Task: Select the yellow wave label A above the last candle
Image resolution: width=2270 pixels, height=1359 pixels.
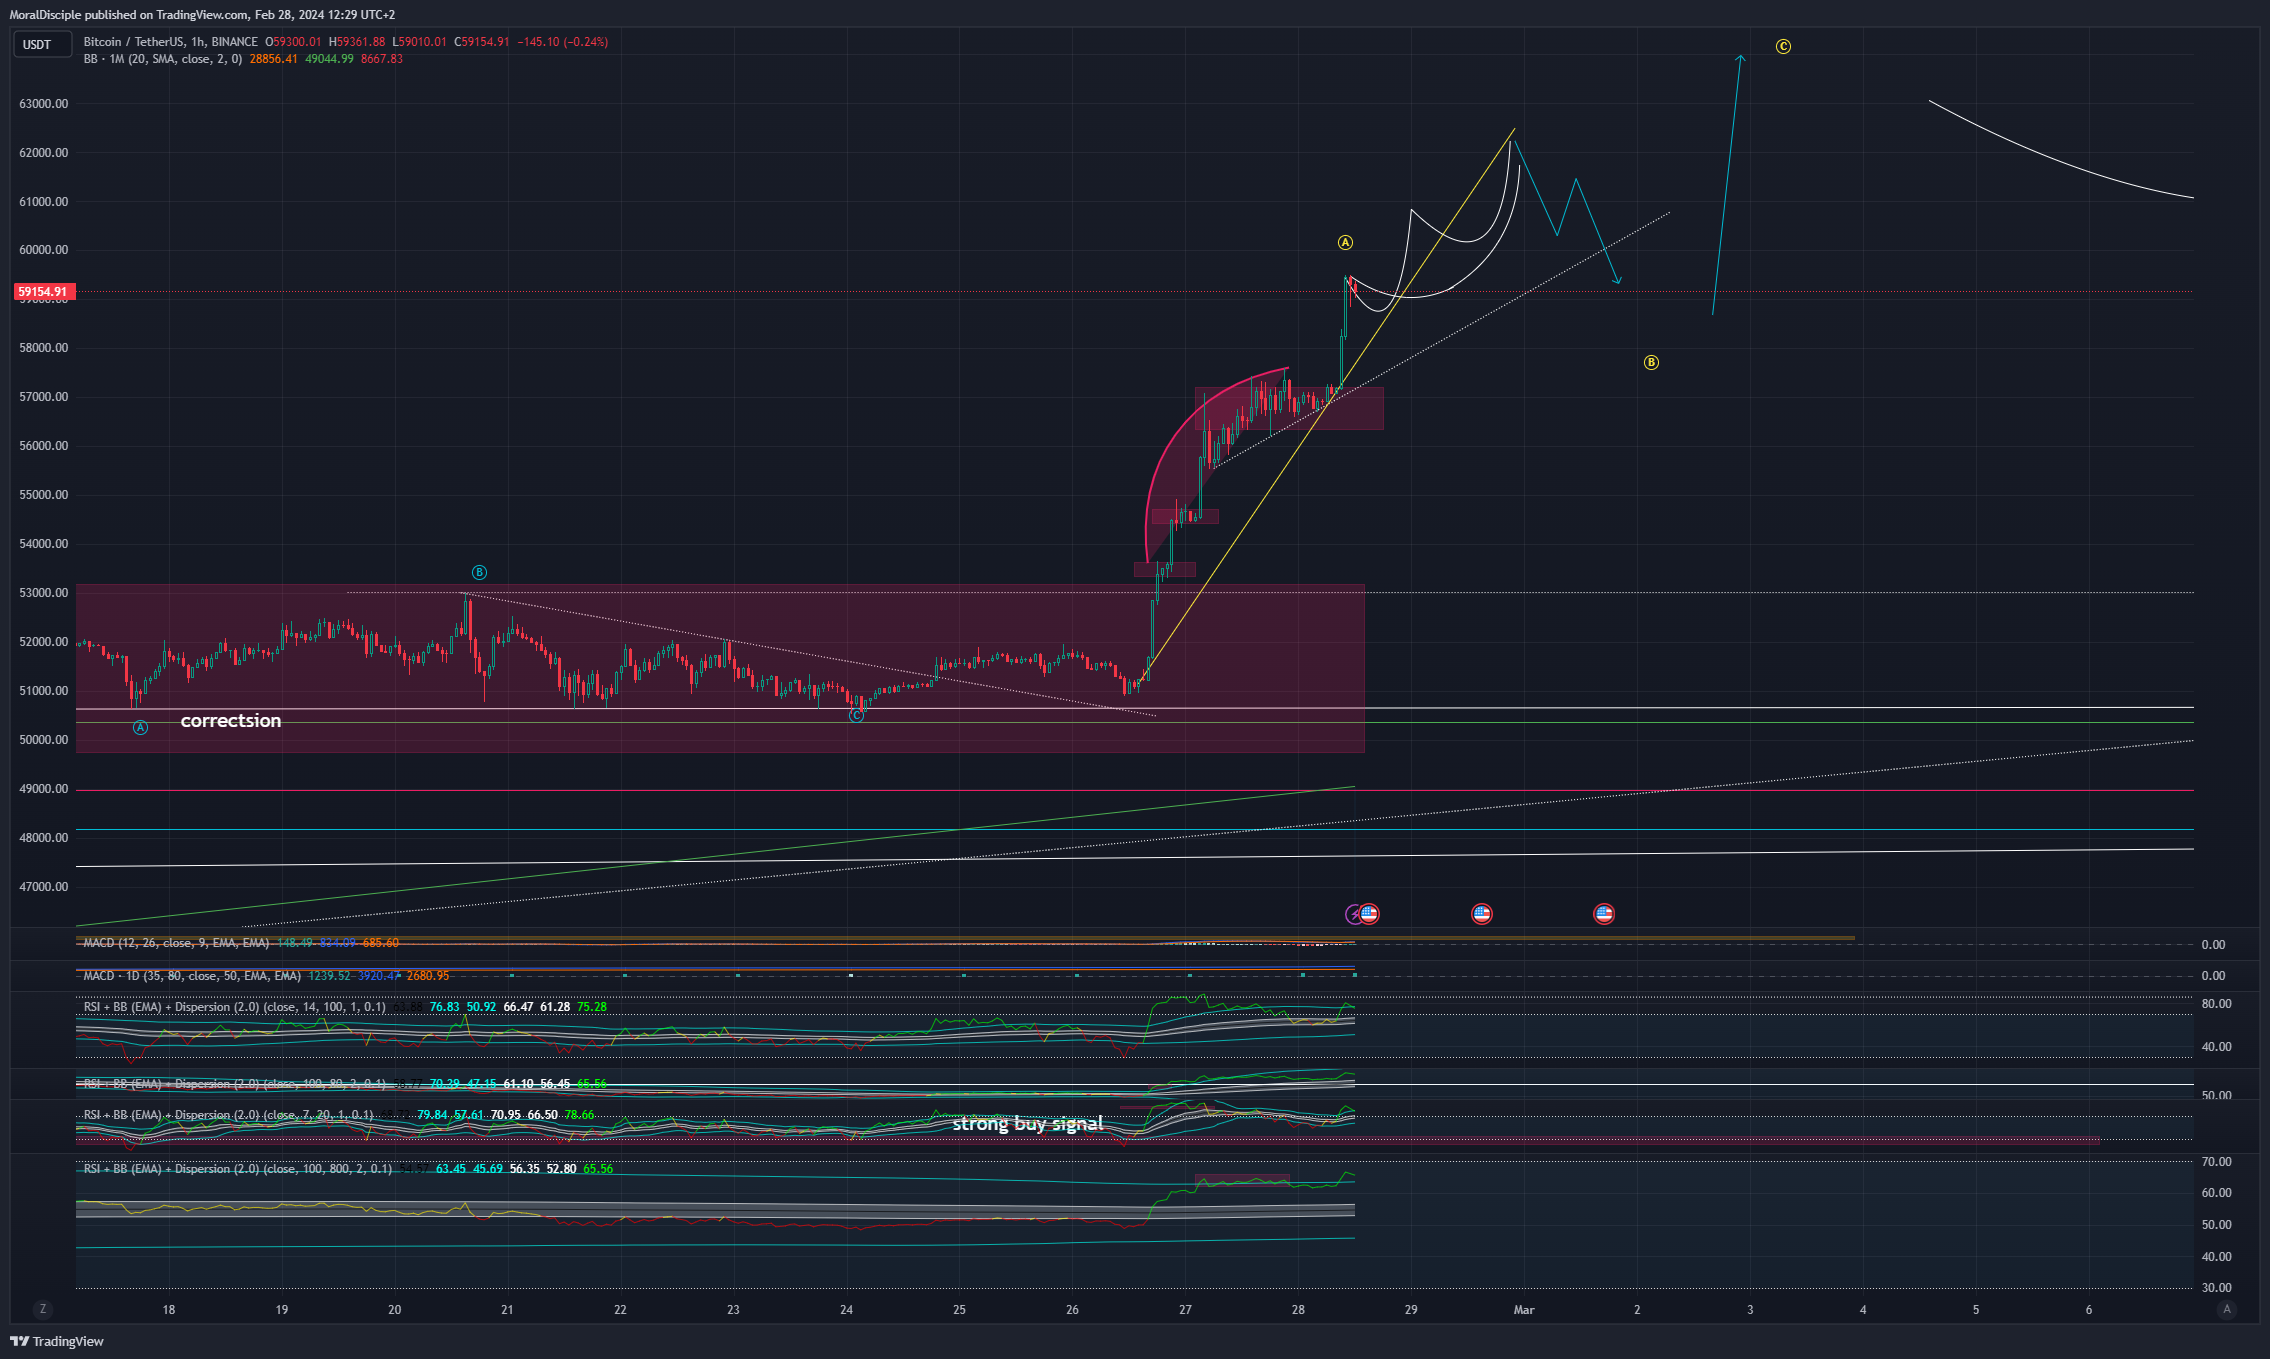Action: coord(1345,243)
